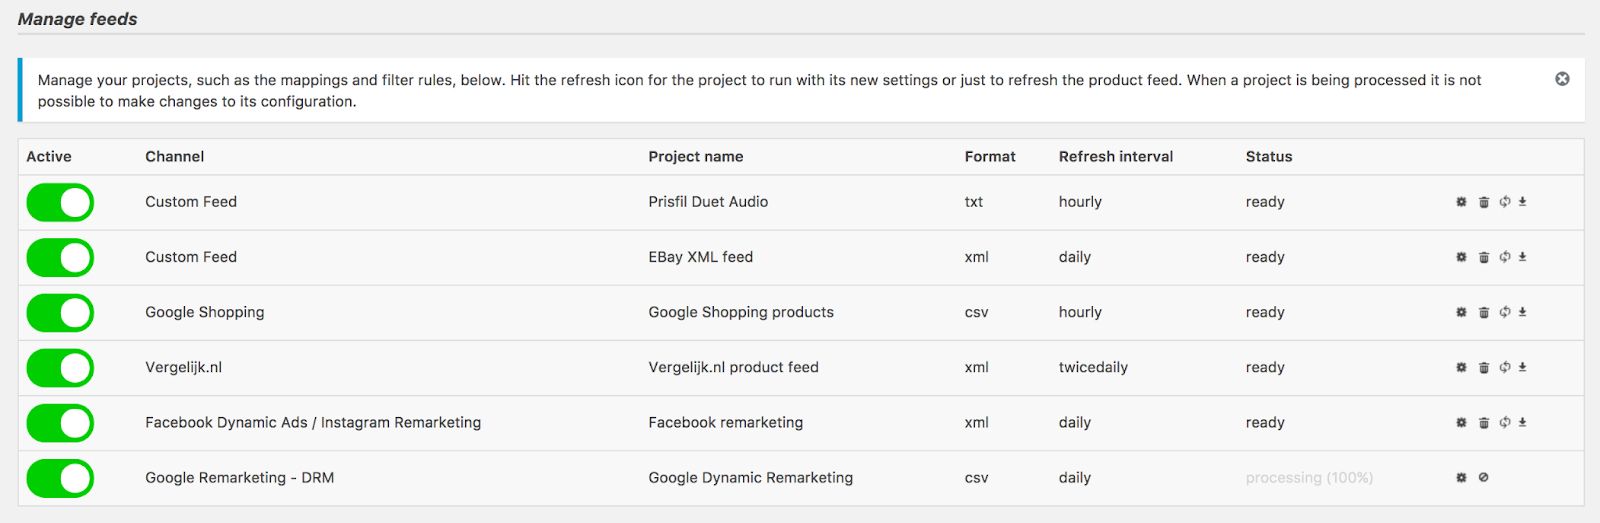Click trash icon for Facebook remarketing

1484,423
